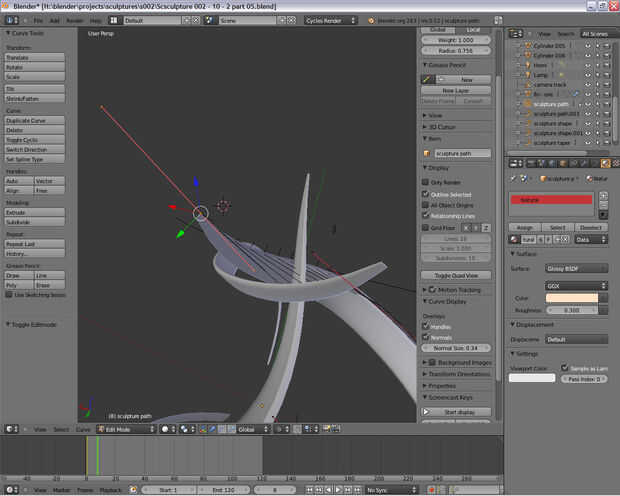Click the Subdivide button
Screen dimensions: 620x496
pyautogui.click(x=35, y=222)
